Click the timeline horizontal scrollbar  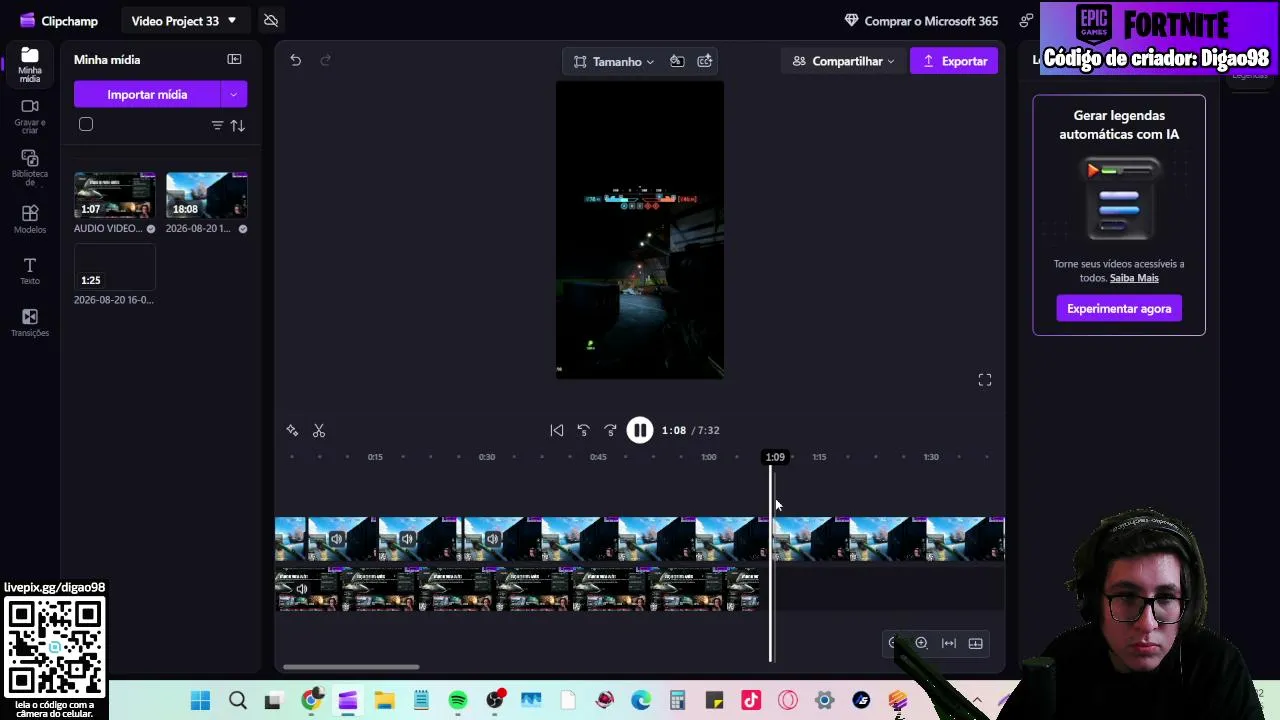(351, 667)
